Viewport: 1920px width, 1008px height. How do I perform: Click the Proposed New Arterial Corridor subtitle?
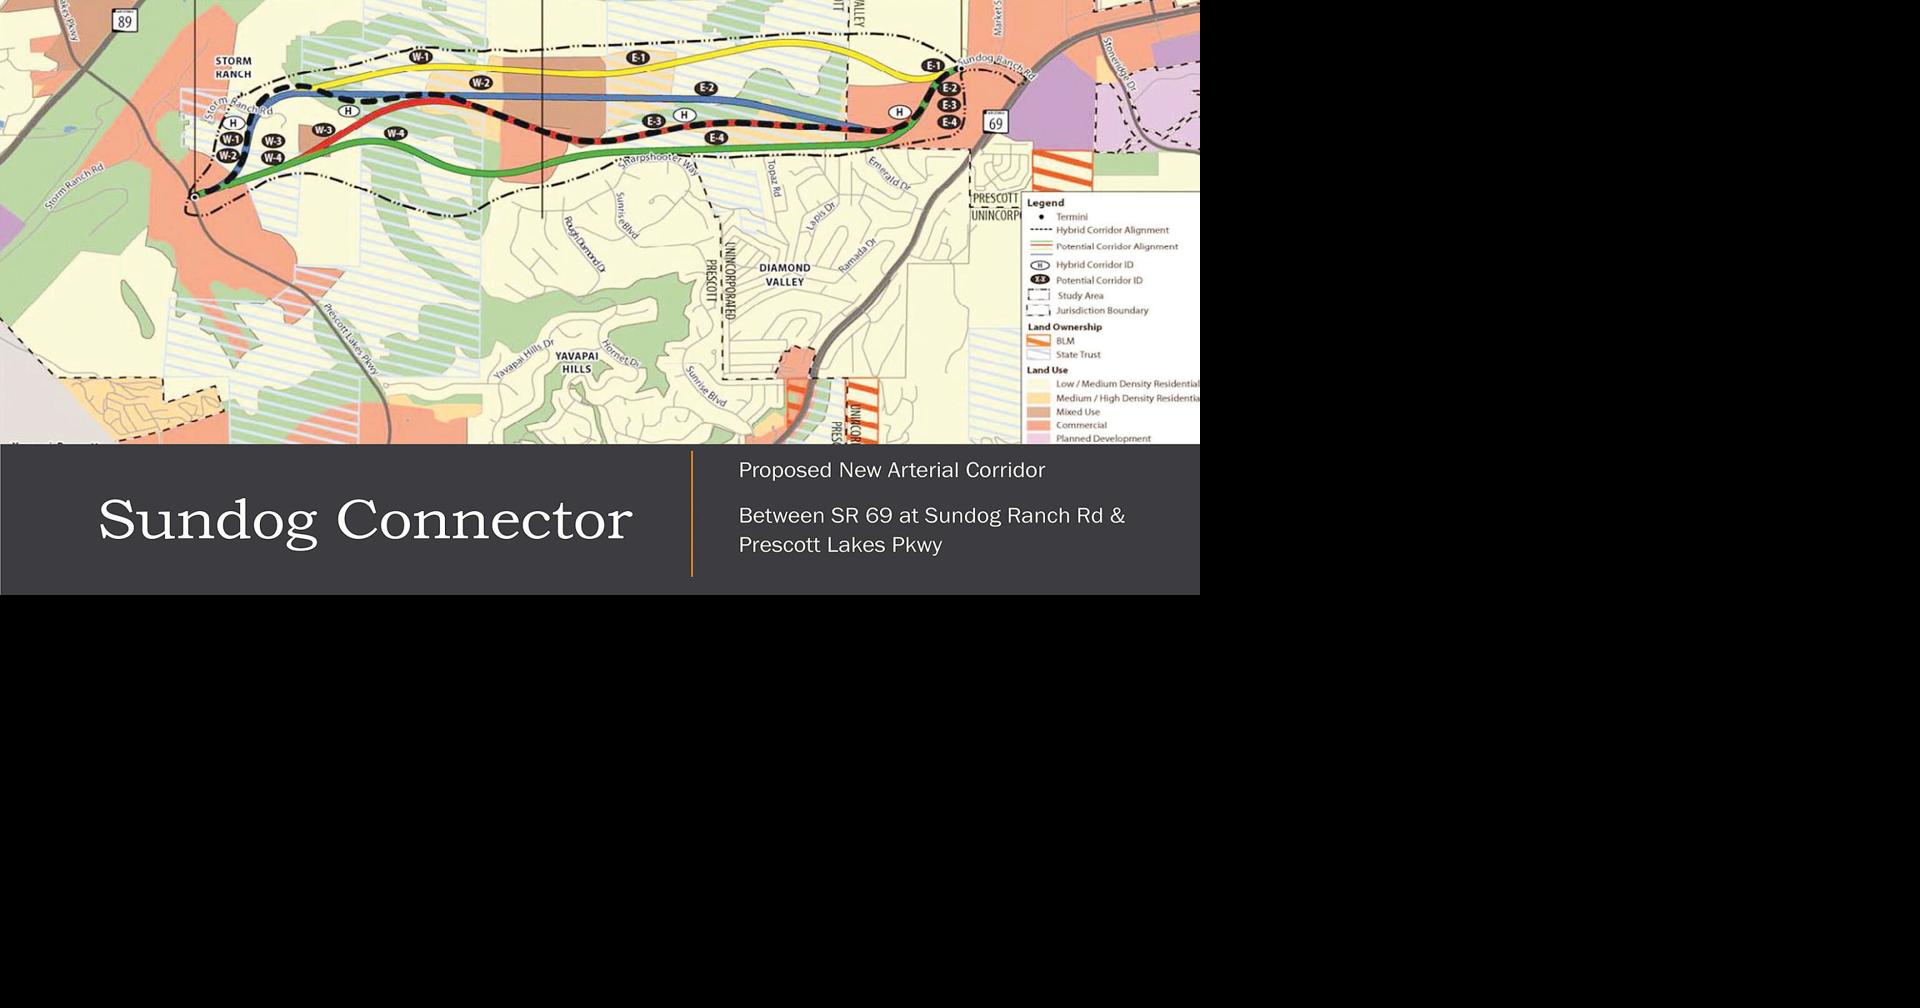point(891,470)
